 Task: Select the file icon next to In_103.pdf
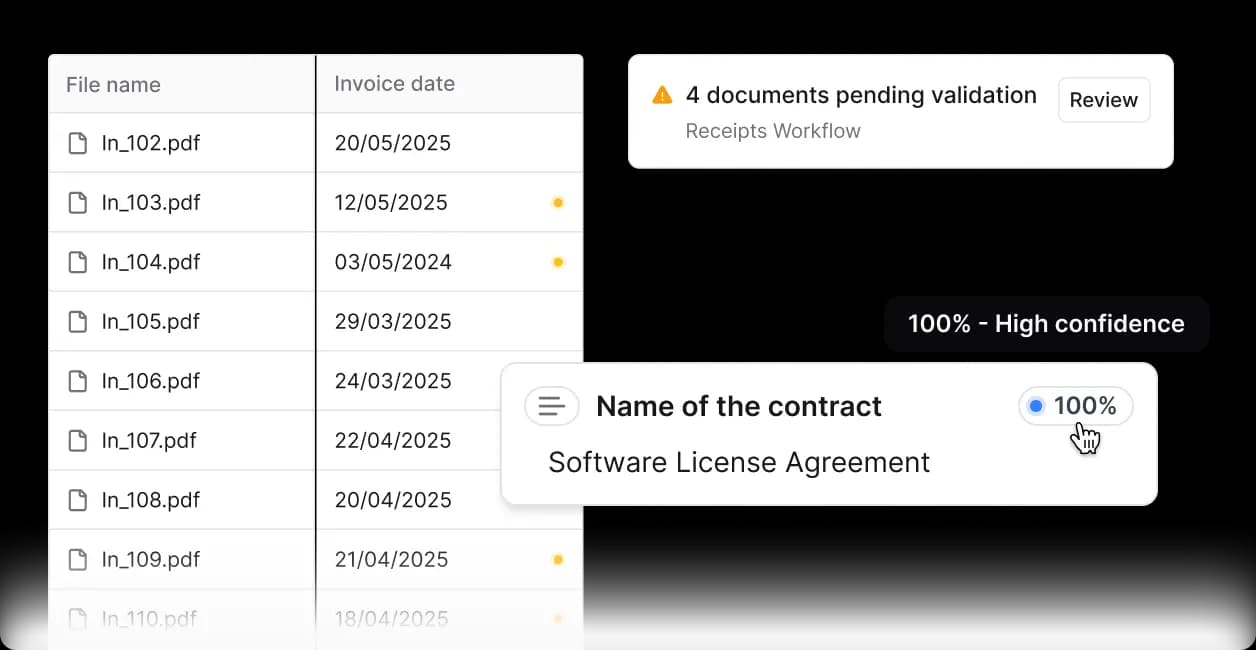click(x=78, y=202)
